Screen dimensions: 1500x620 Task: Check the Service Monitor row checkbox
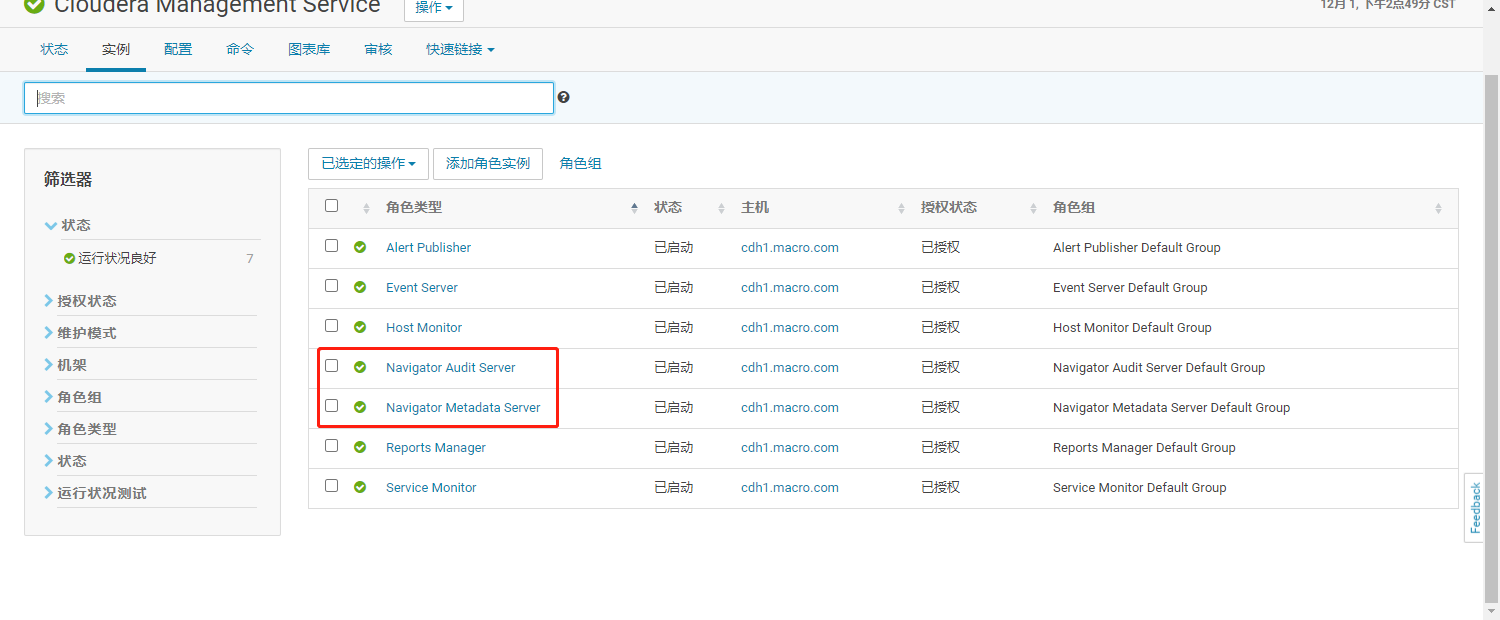click(332, 486)
